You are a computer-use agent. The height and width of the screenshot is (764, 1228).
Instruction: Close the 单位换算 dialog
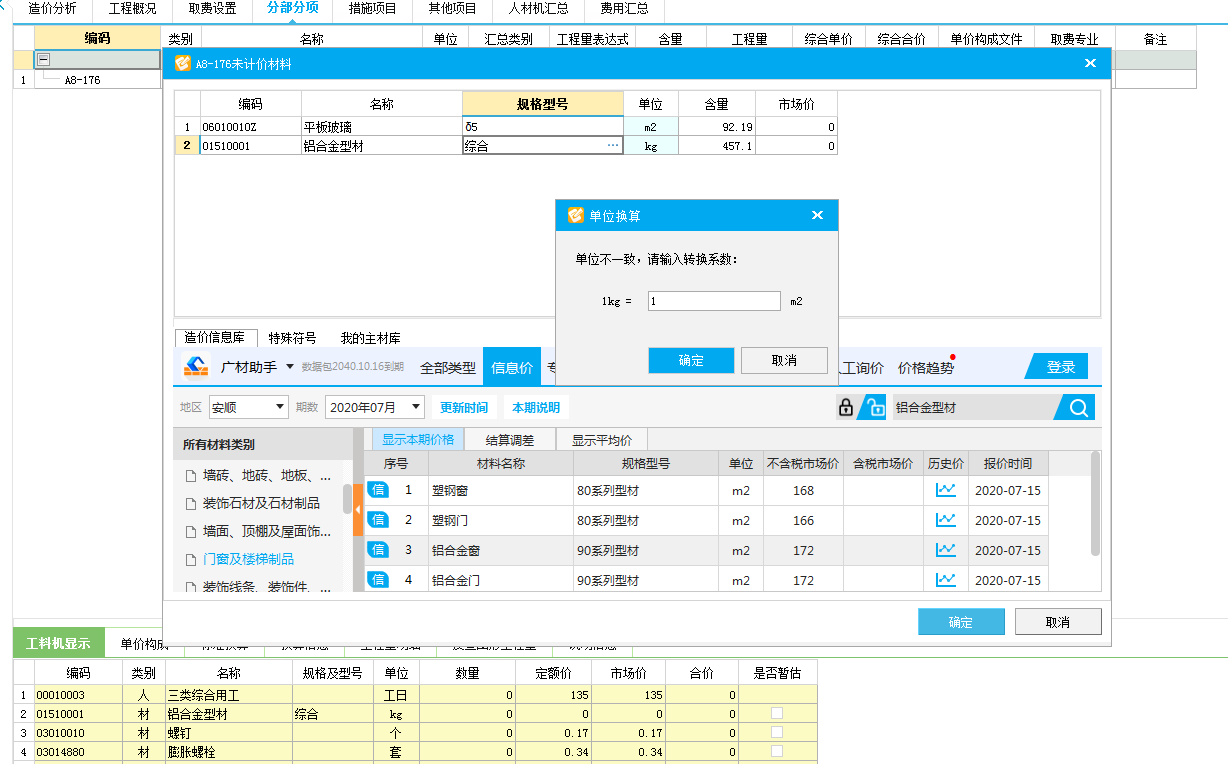(x=817, y=215)
